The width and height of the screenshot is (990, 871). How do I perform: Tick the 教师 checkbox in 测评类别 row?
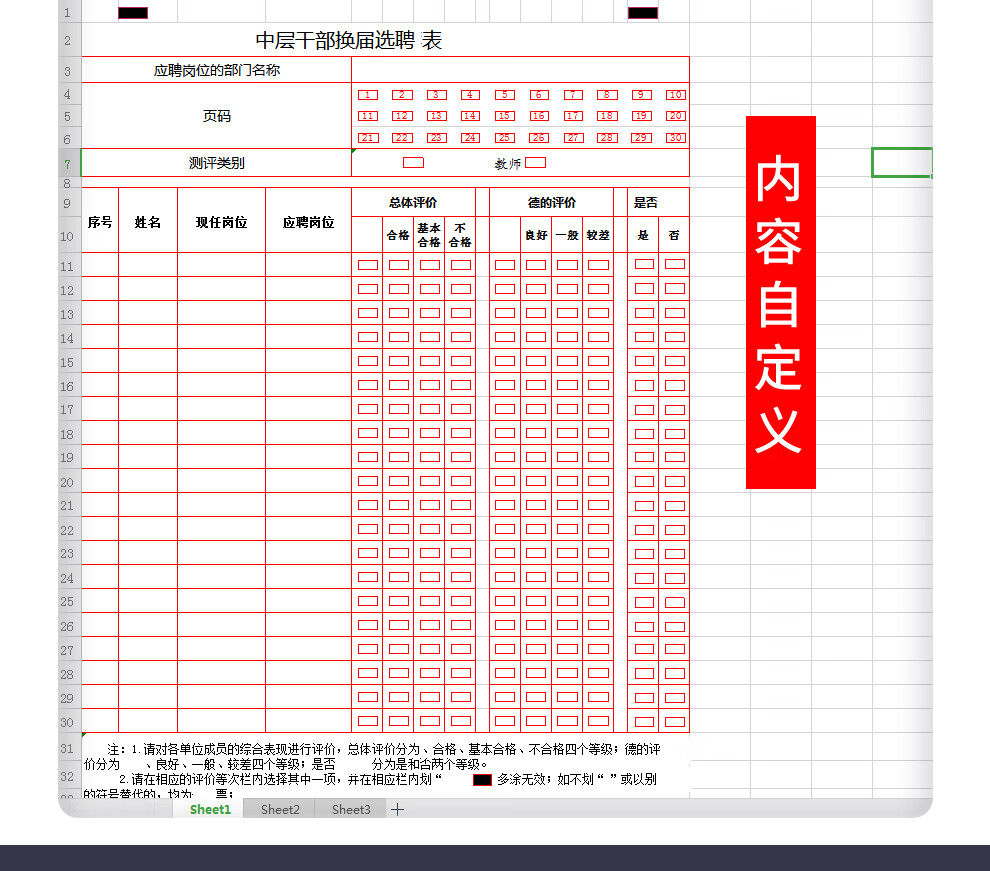(x=536, y=162)
